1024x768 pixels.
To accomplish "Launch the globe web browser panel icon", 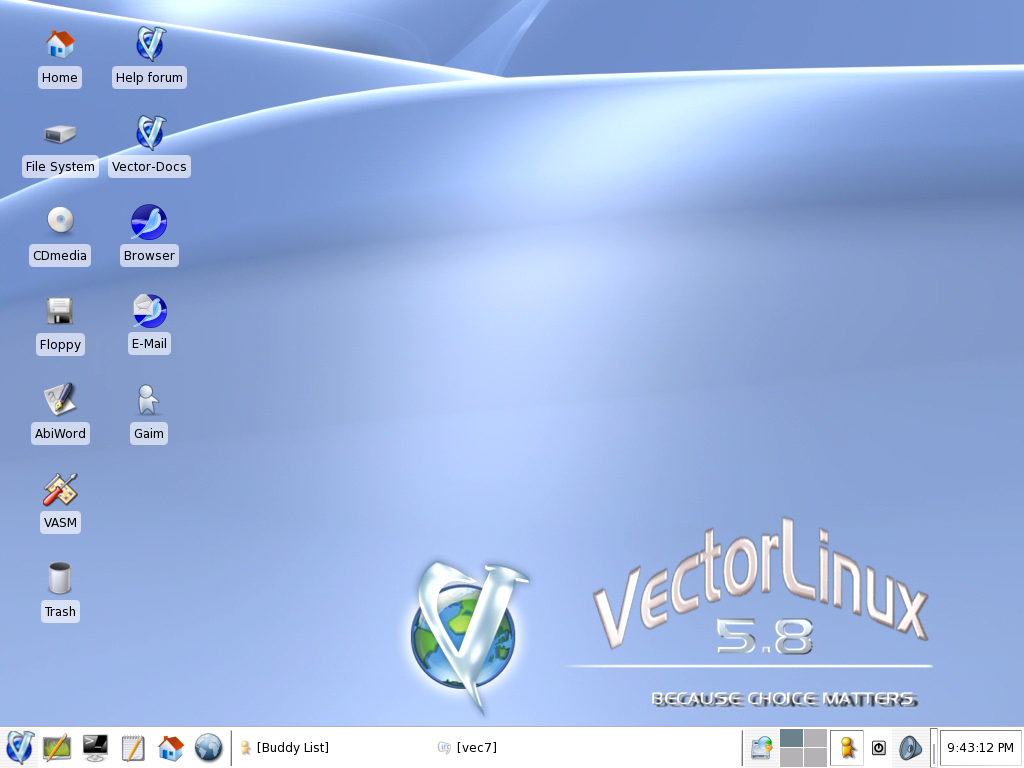I will click(x=208, y=748).
